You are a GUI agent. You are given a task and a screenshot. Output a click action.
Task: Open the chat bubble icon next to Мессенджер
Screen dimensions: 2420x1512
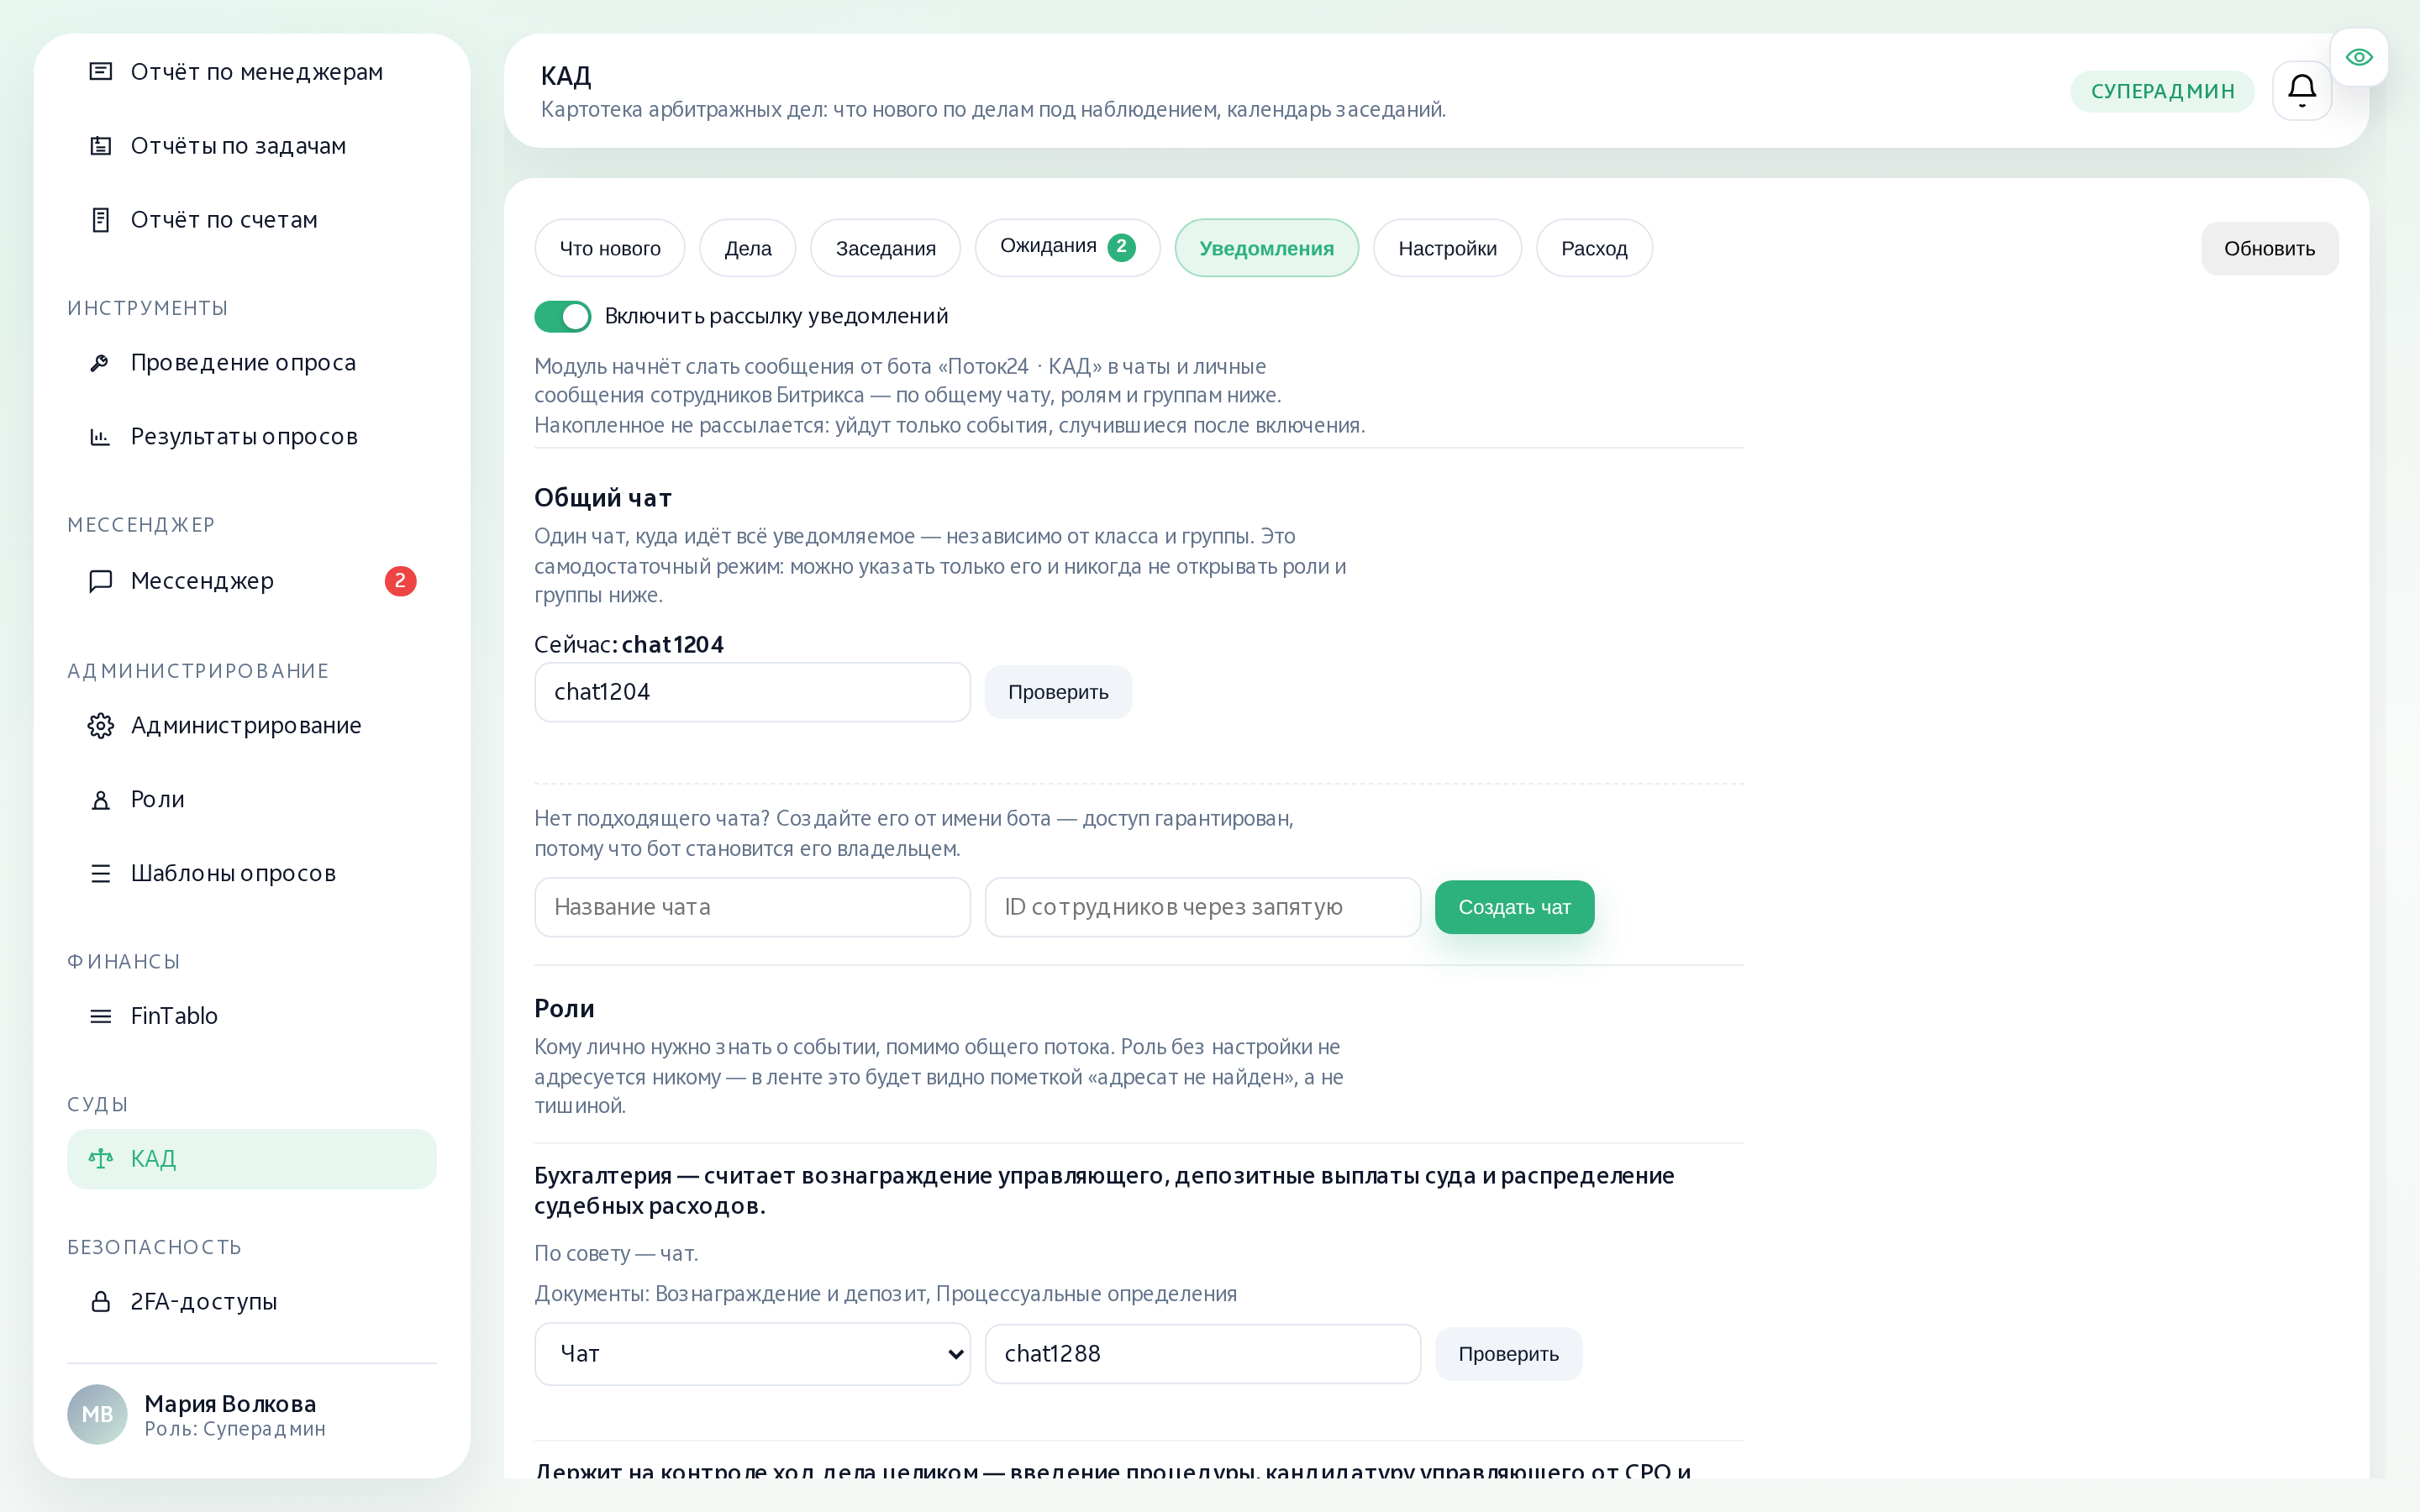[101, 581]
